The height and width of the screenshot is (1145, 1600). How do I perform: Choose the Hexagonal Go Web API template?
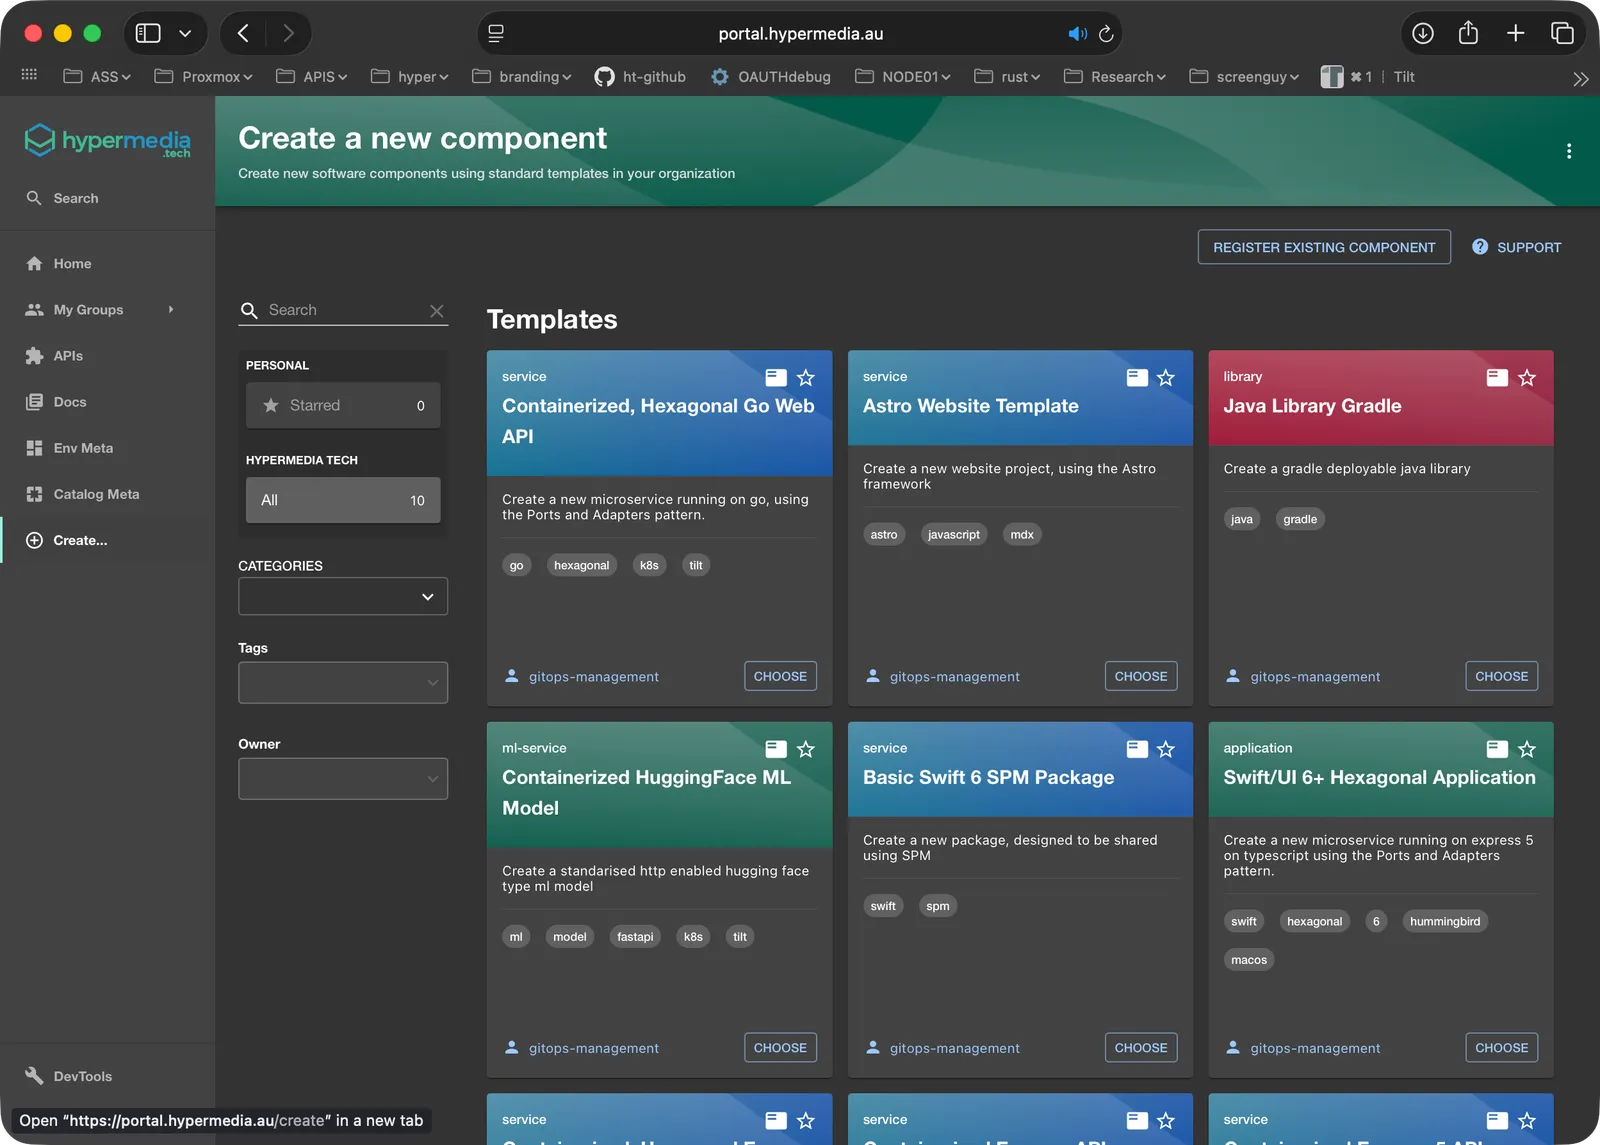(780, 676)
